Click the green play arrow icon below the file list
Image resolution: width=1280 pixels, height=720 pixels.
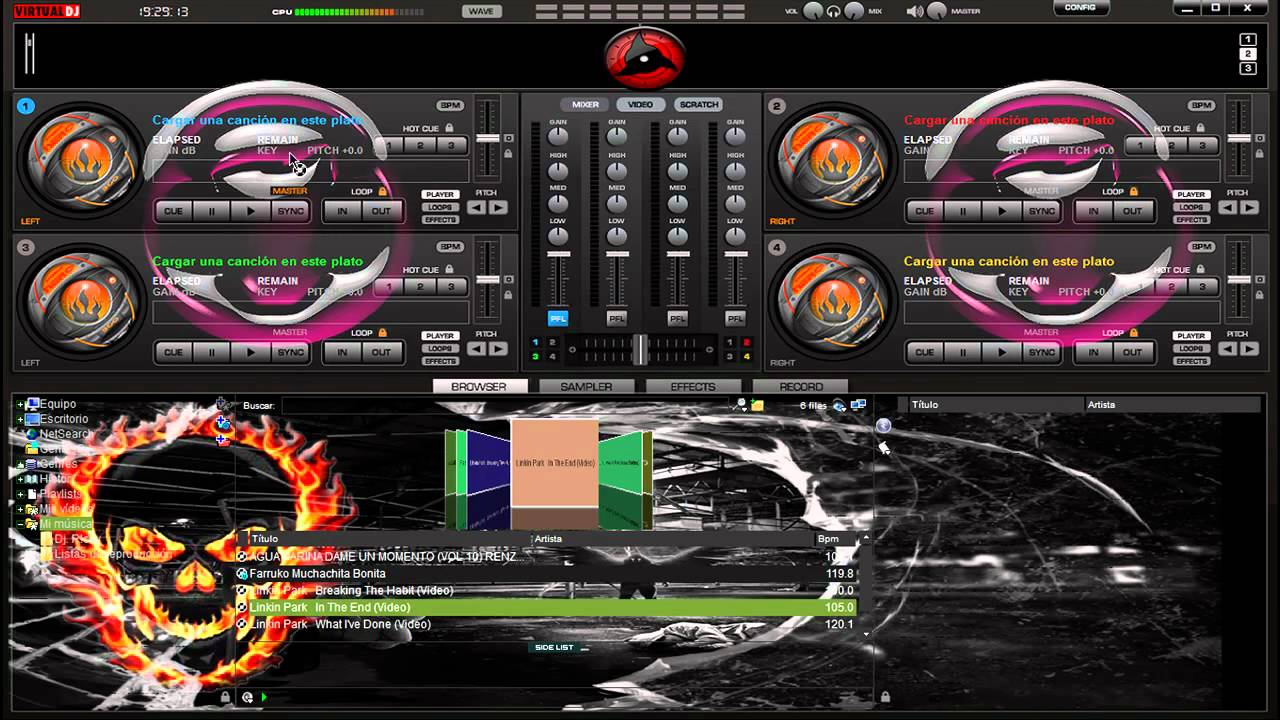[264, 697]
